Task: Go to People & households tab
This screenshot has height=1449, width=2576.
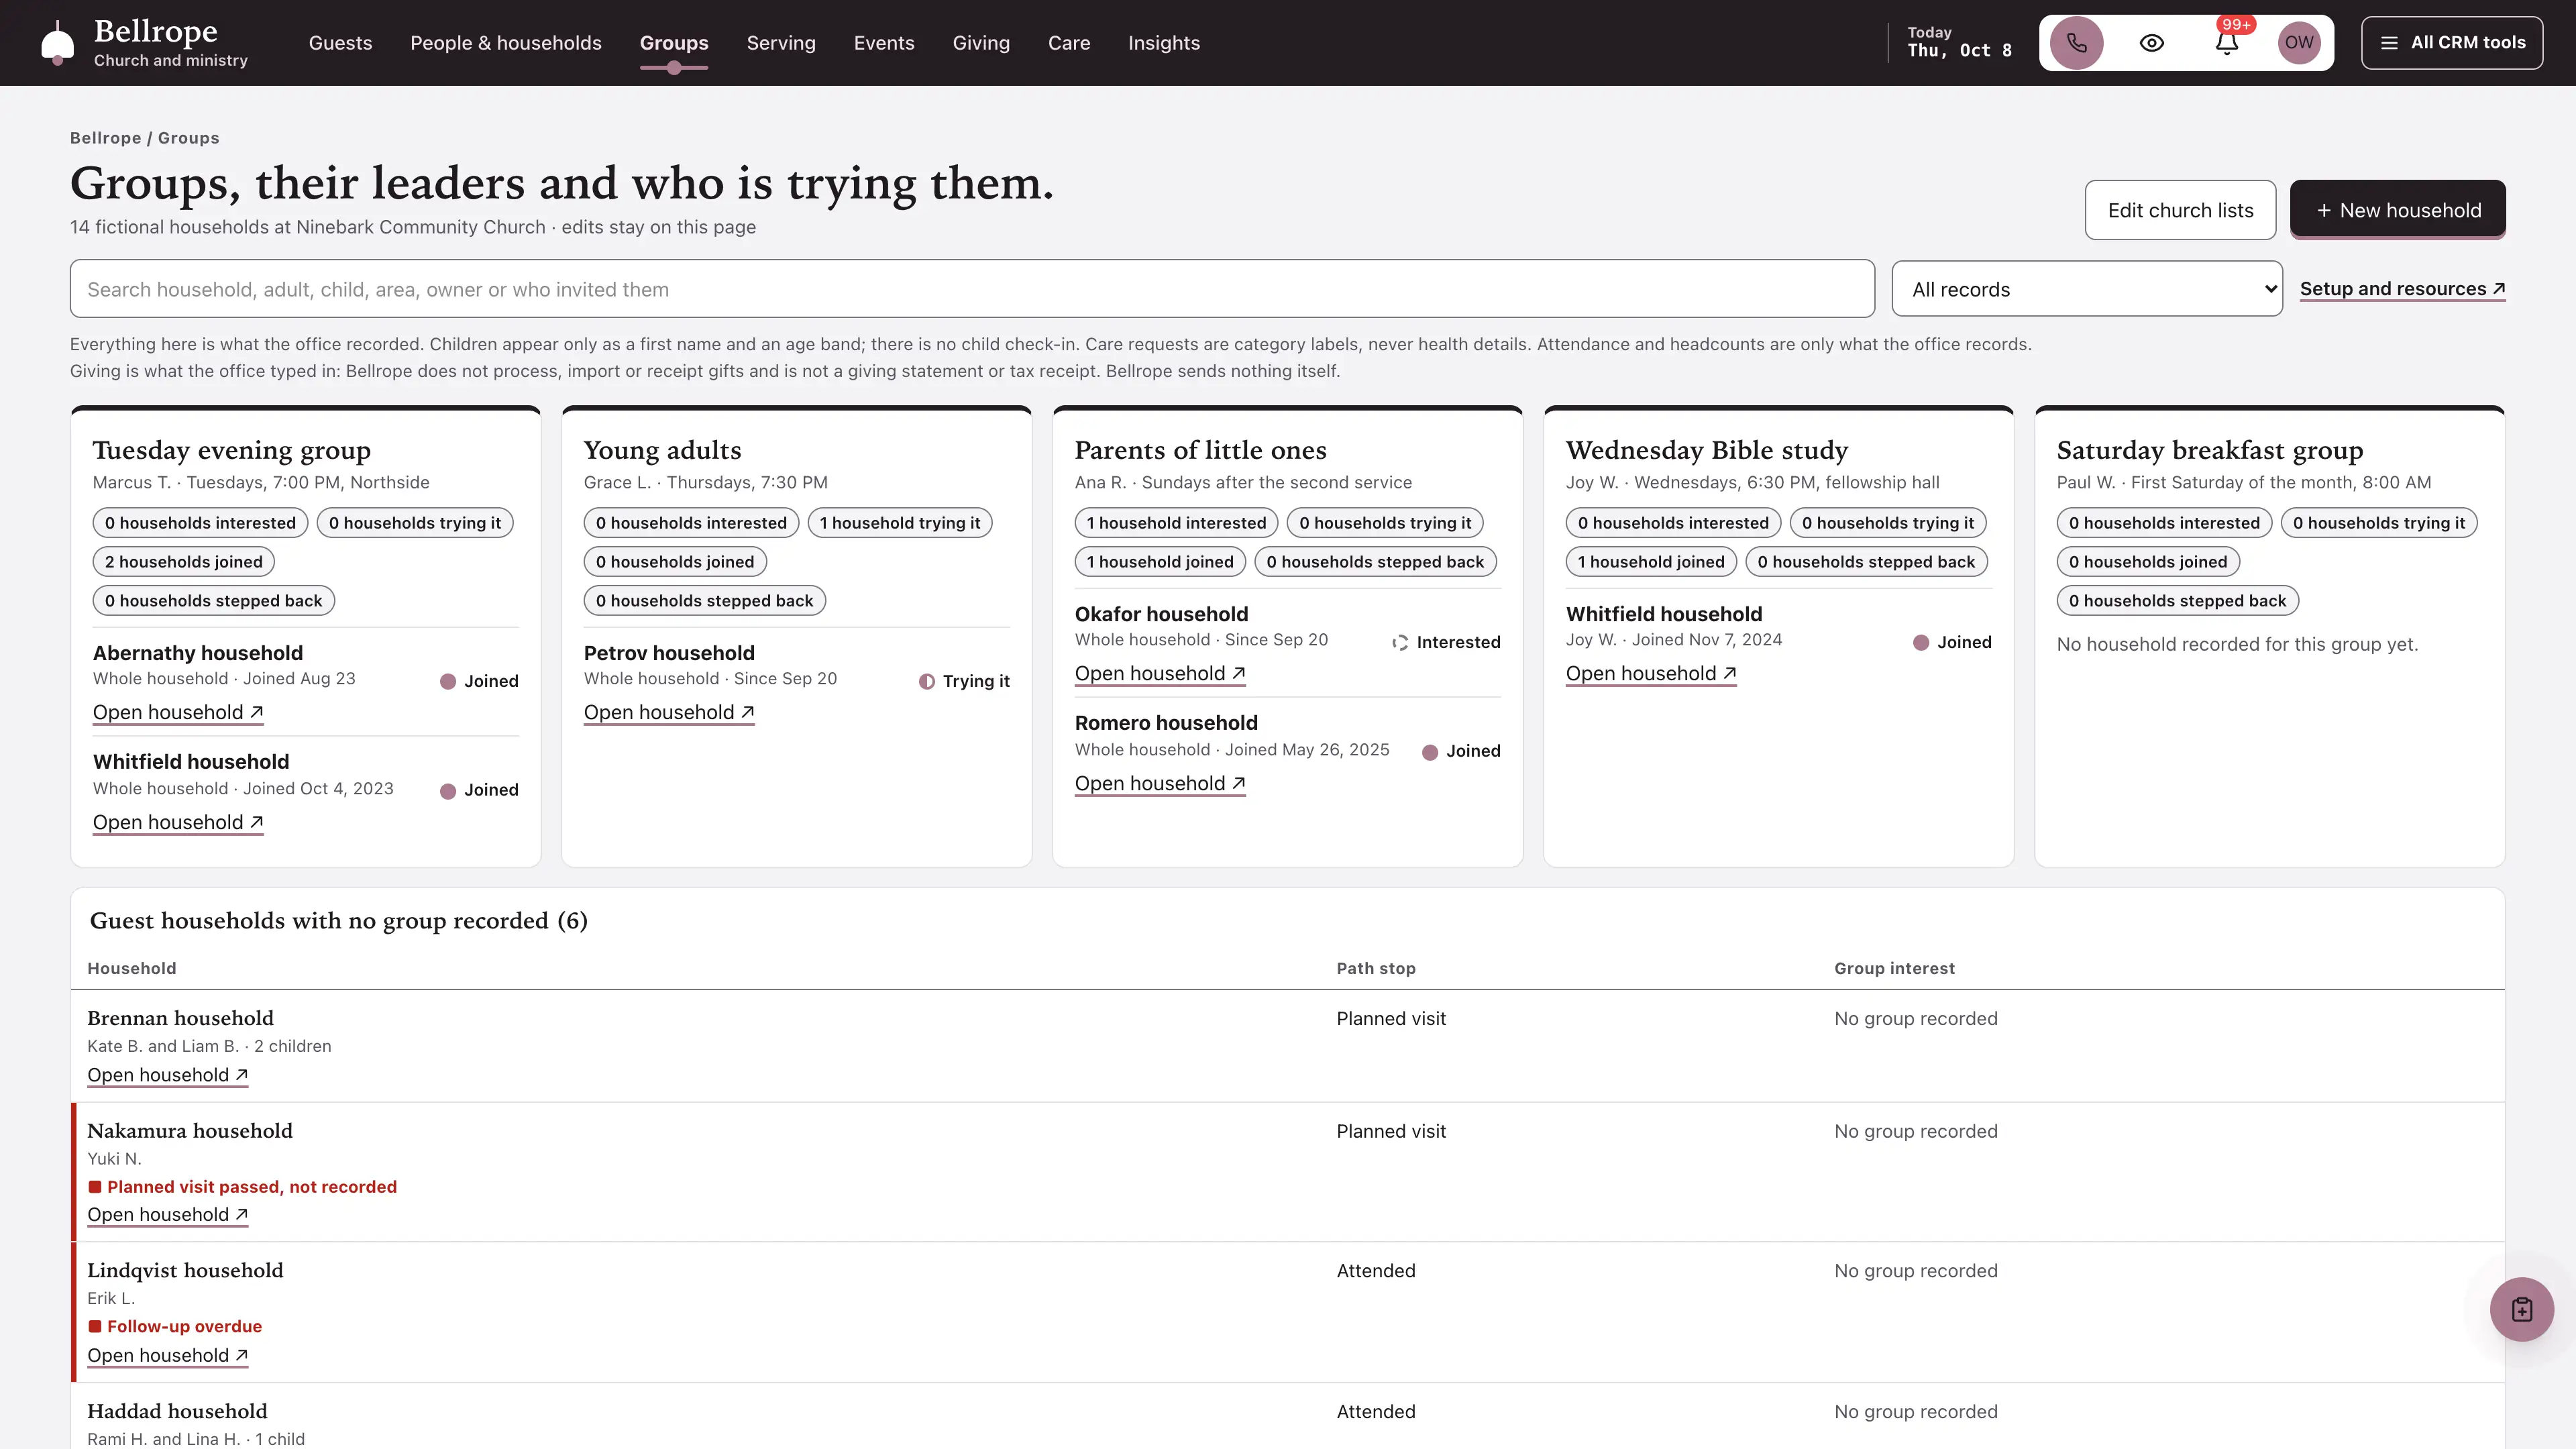Action: click(x=506, y=43)
